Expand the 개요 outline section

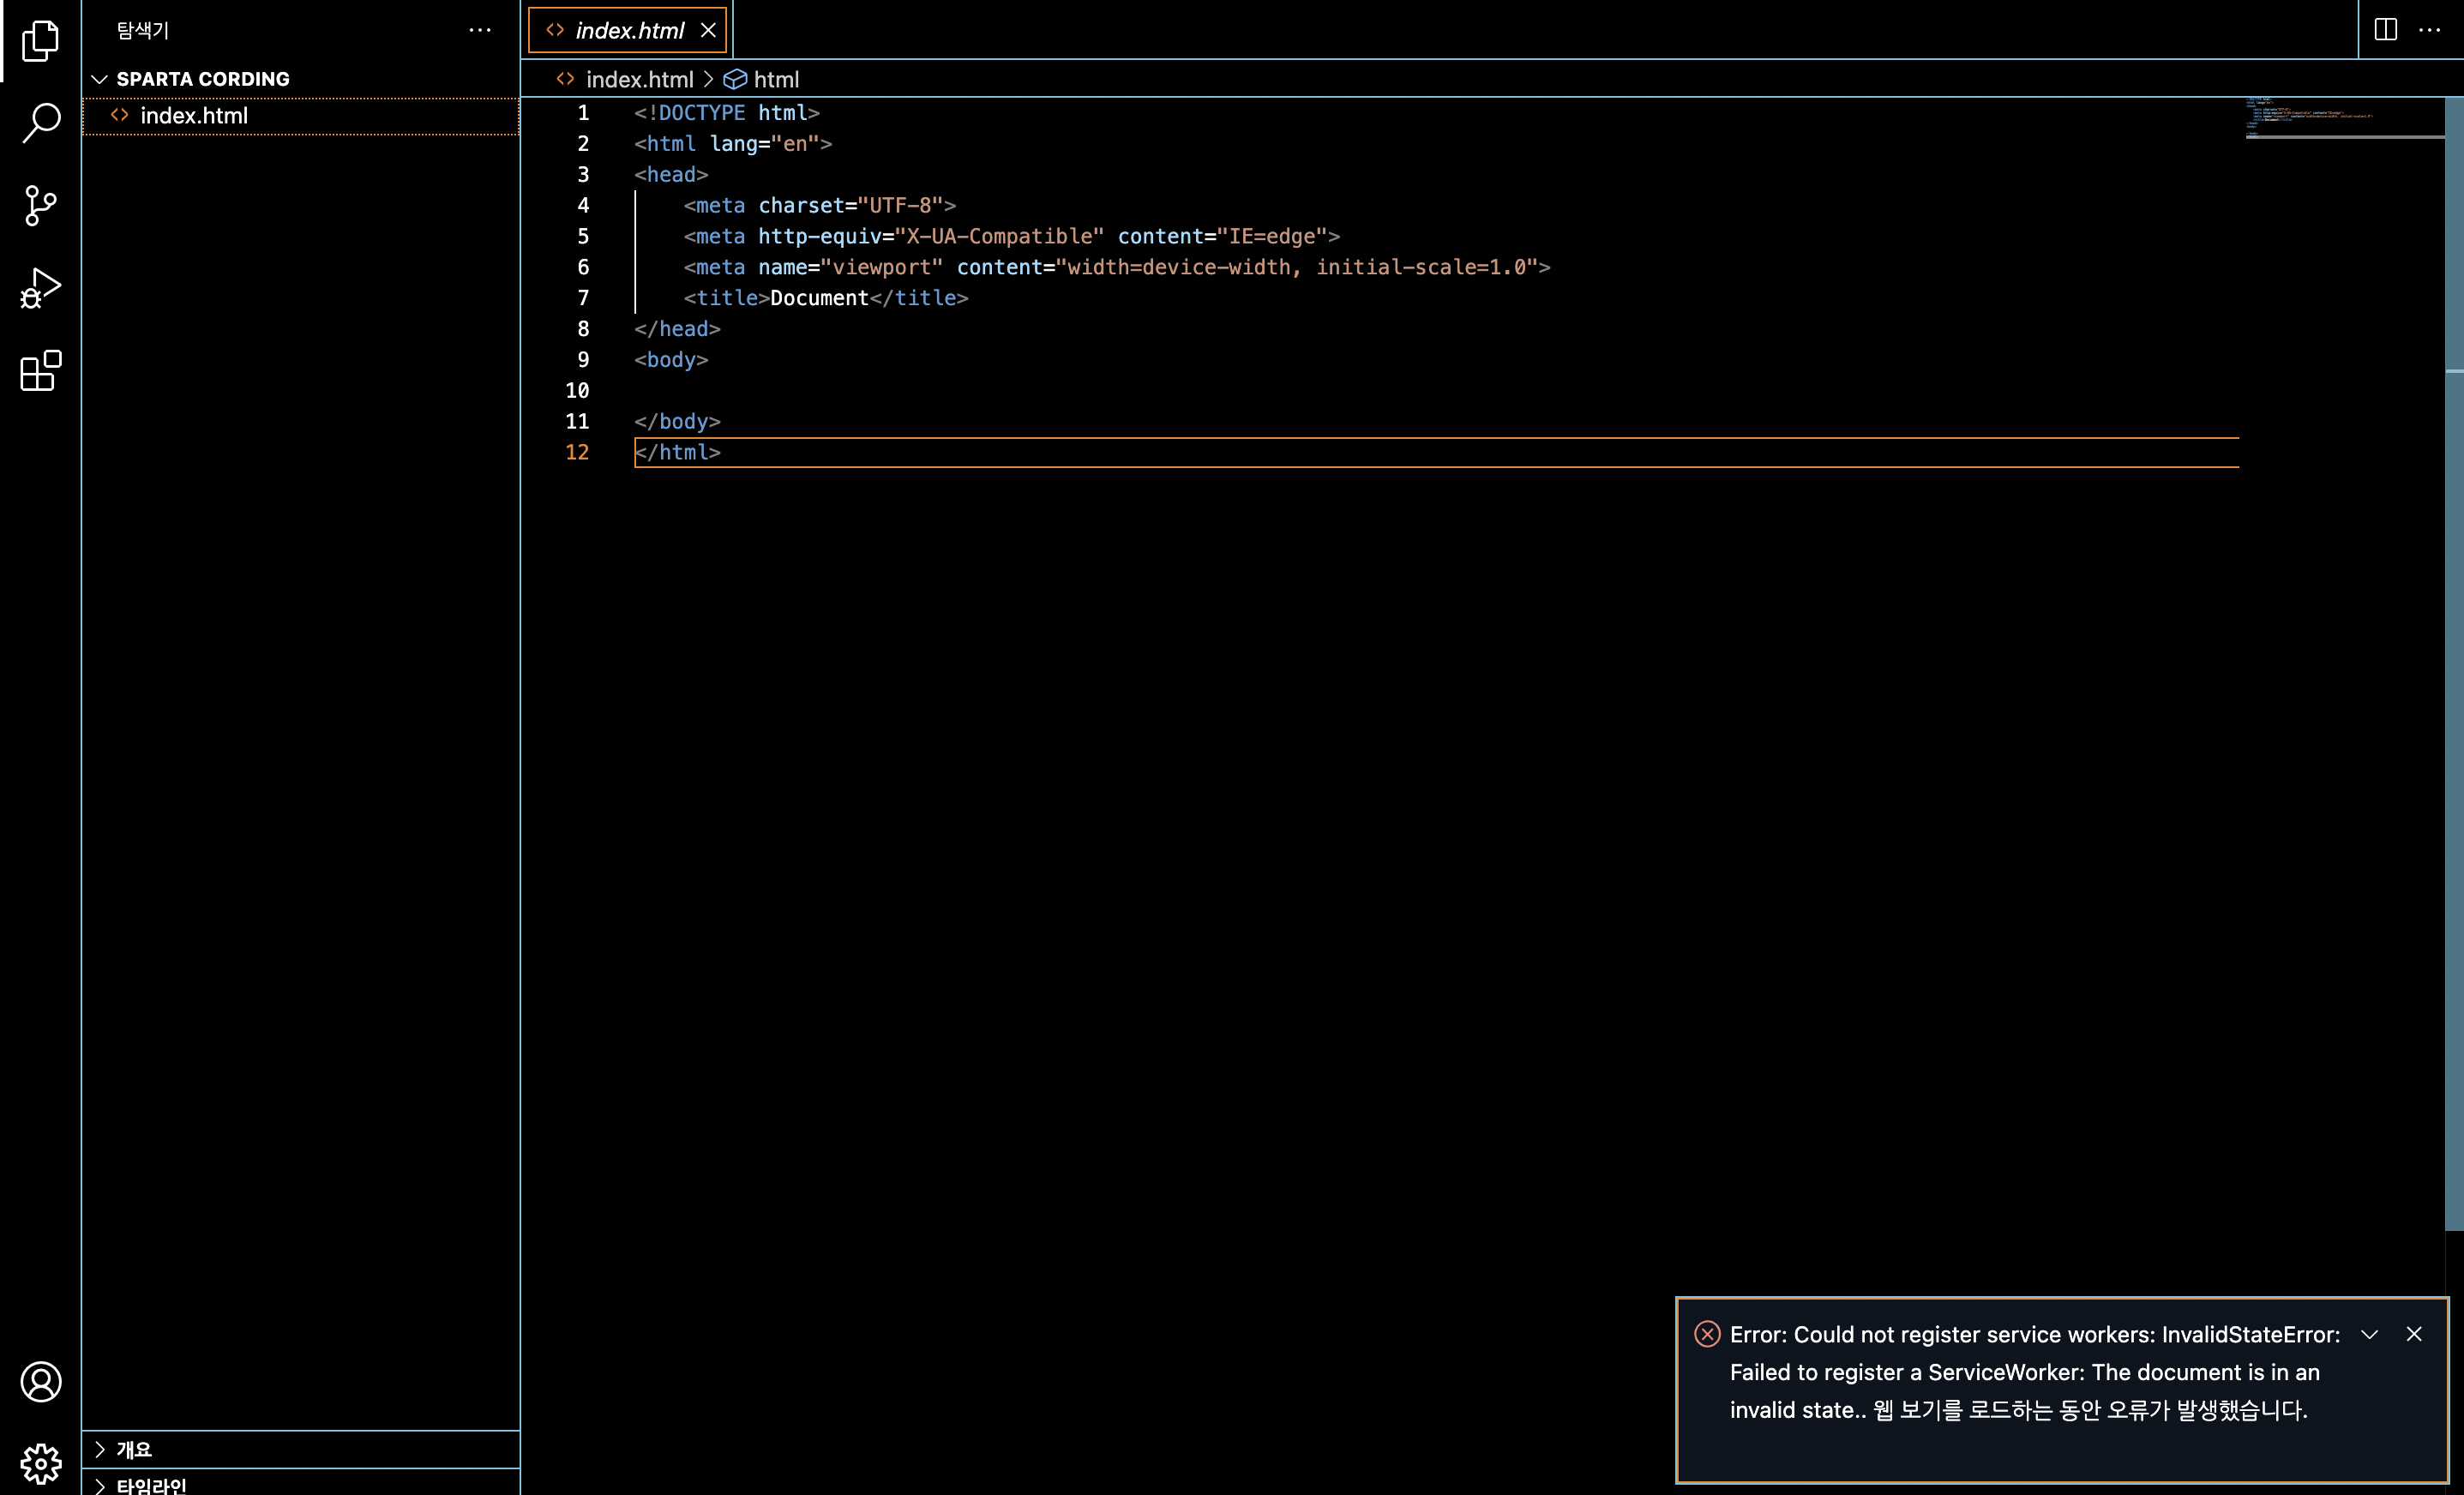point(300,1449)
